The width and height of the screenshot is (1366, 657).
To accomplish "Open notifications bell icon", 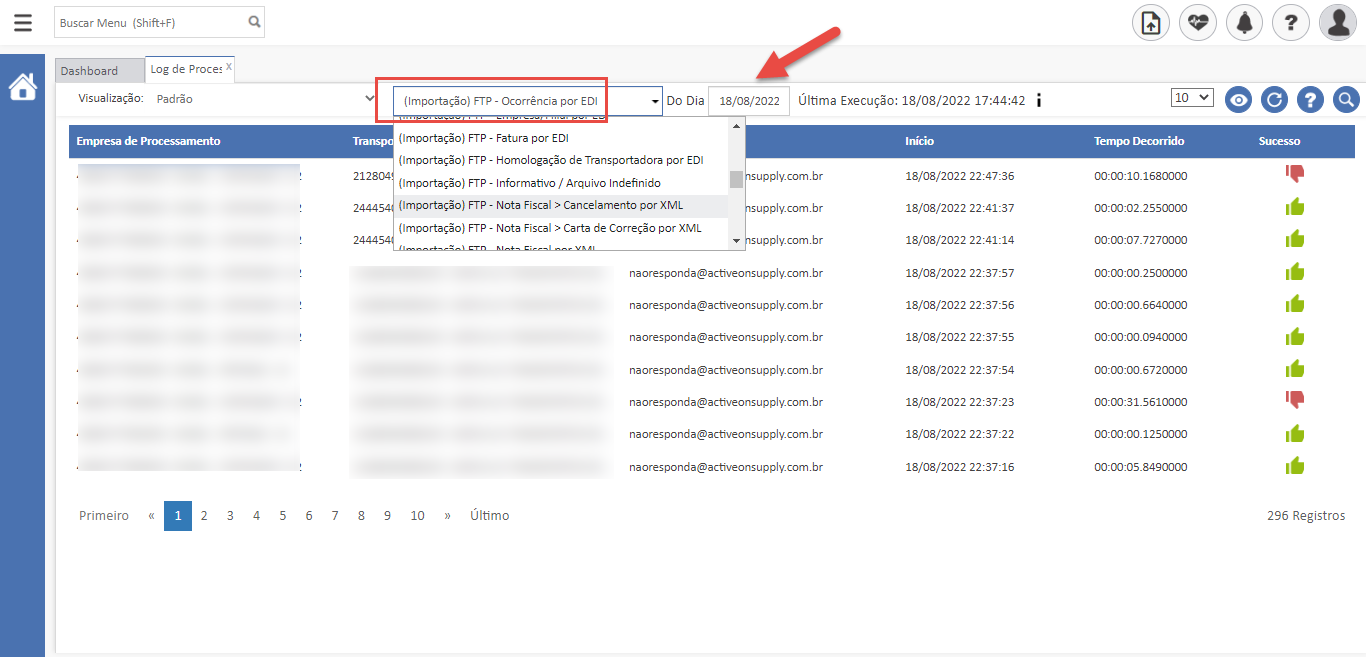I will coord(1244,22).
